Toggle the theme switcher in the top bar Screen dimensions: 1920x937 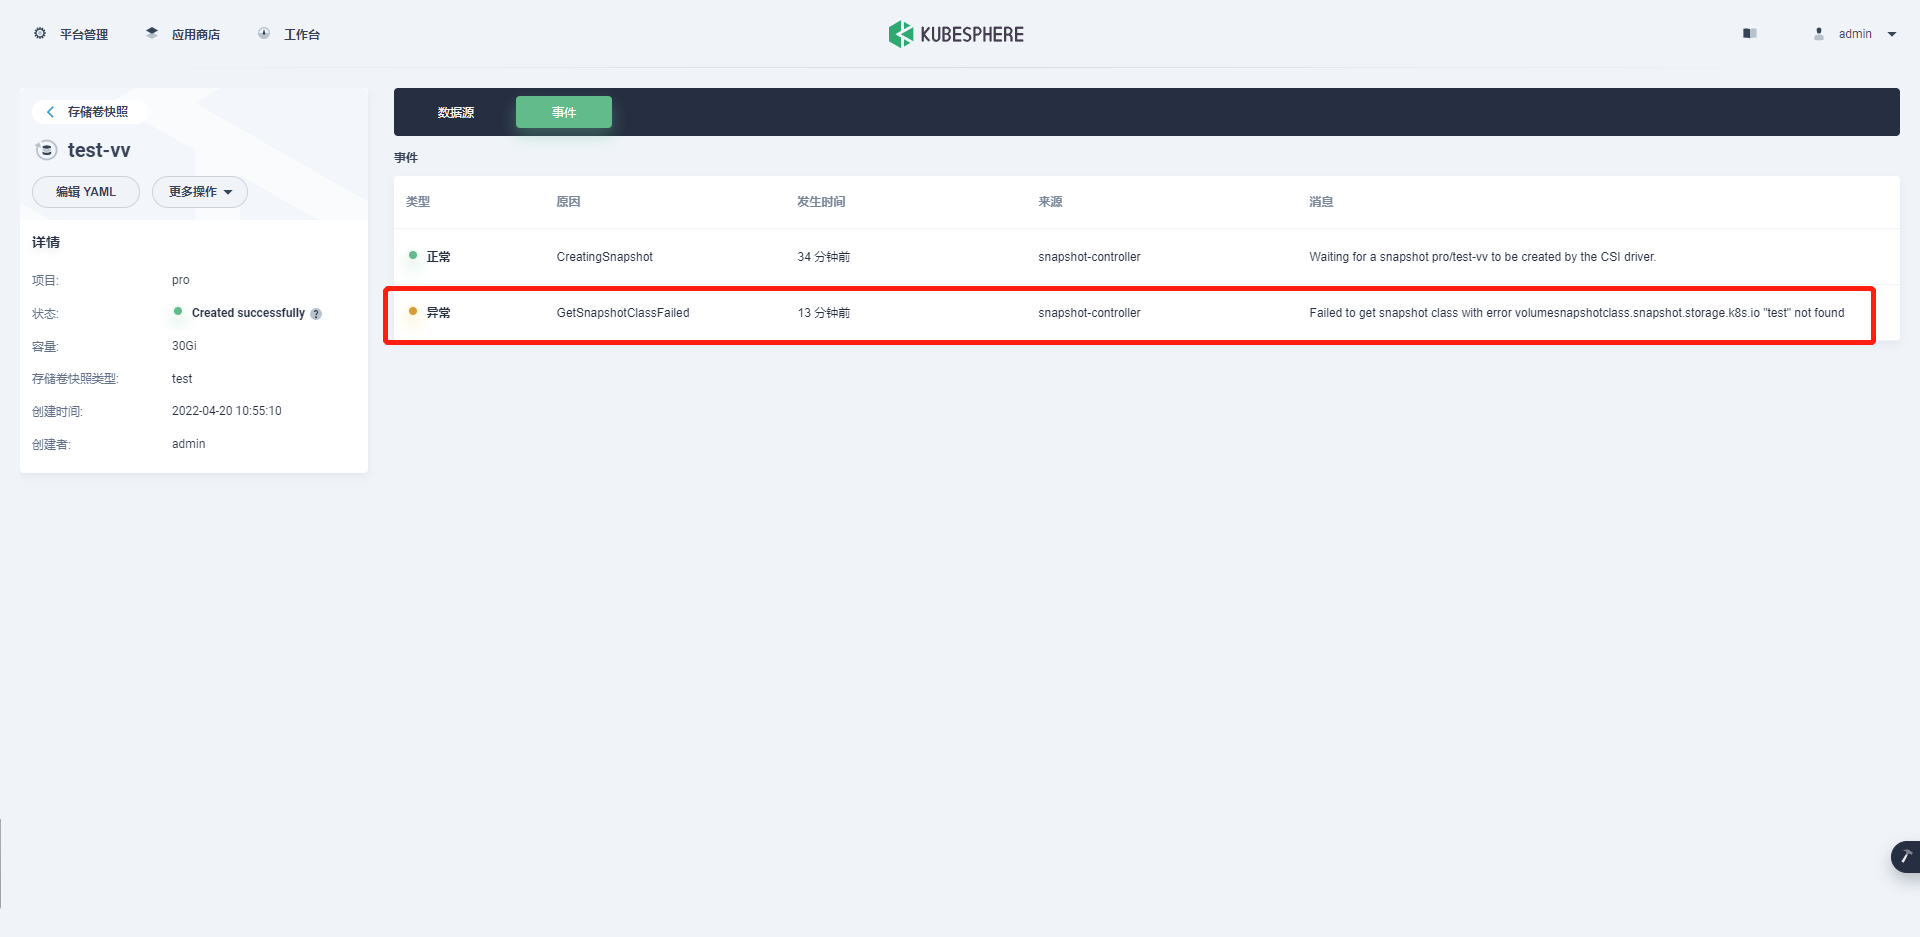[1749, 33]
